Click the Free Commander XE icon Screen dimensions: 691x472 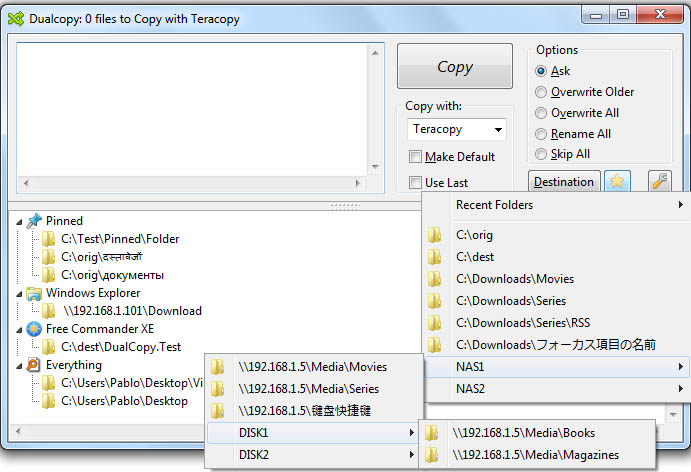(35, 329)
